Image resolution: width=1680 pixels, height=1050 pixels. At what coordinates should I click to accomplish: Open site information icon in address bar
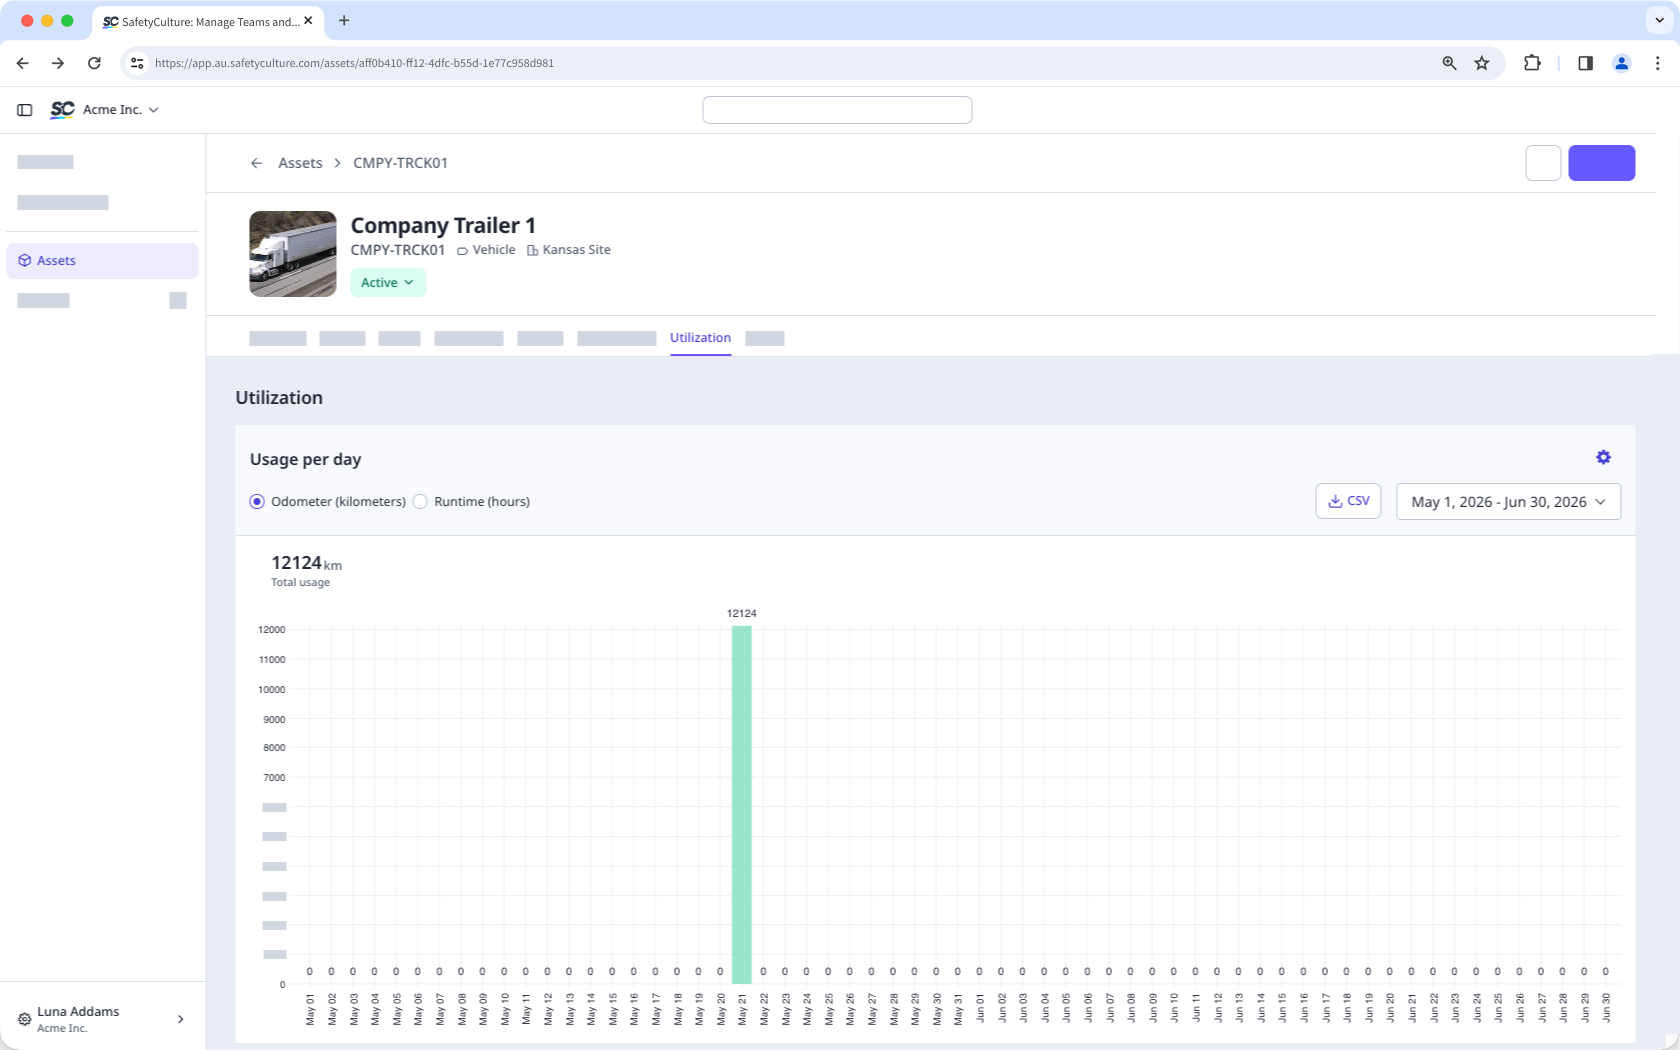point(137,63)
